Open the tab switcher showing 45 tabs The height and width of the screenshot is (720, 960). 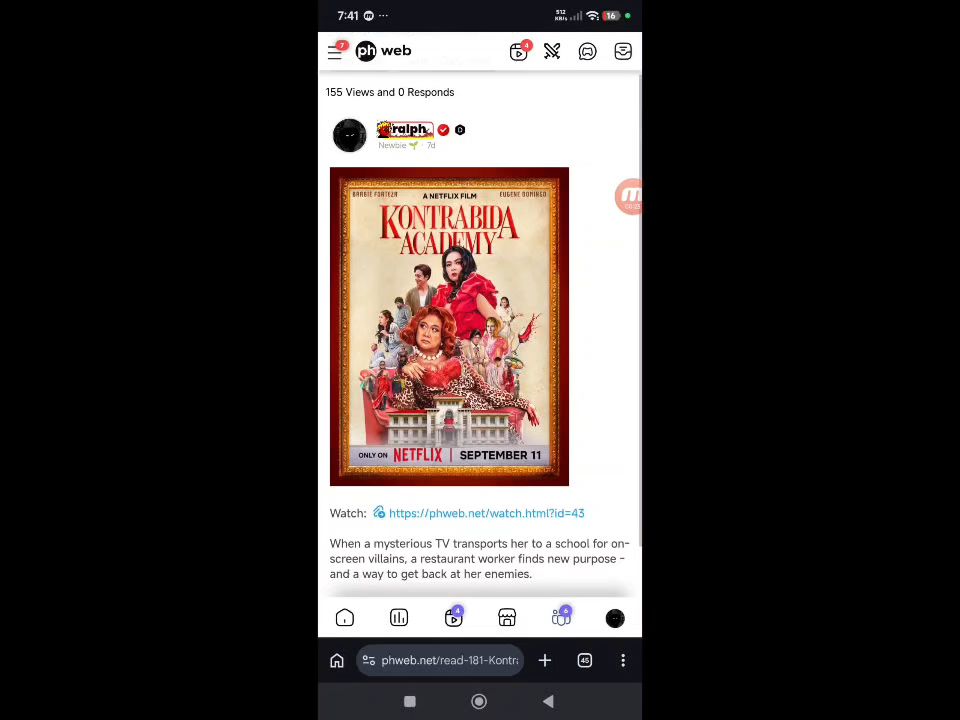[x=585, y=661]
